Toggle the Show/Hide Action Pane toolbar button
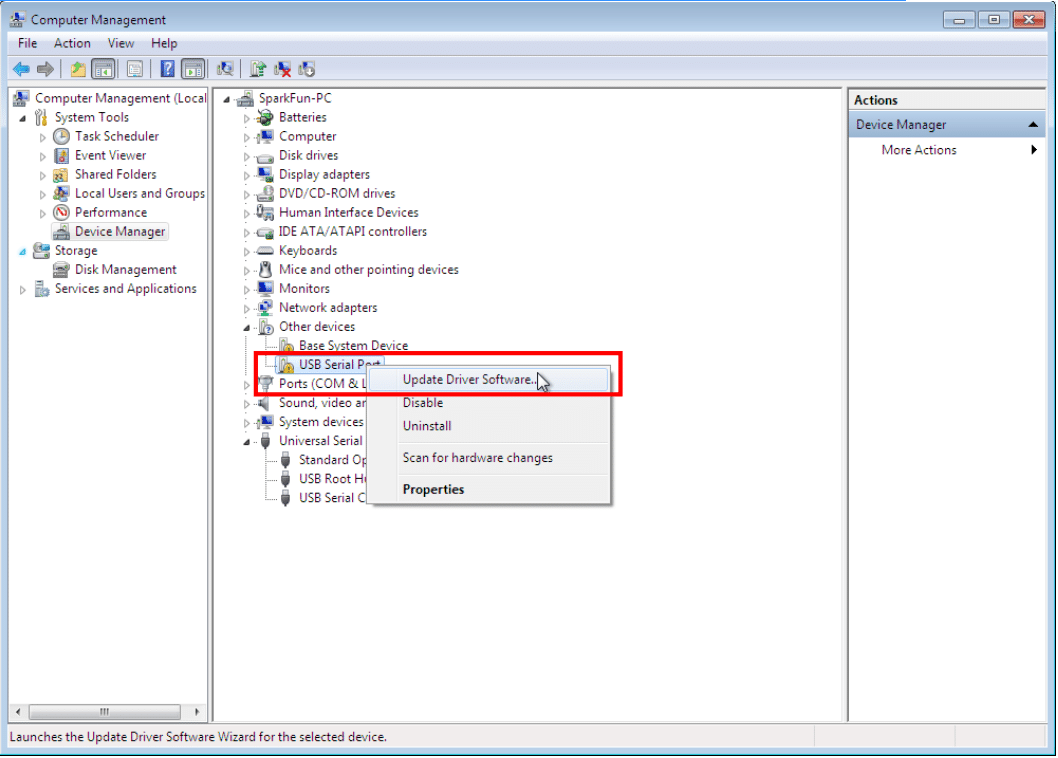The height and width of the screenshot is (758, 1058). 193,69
